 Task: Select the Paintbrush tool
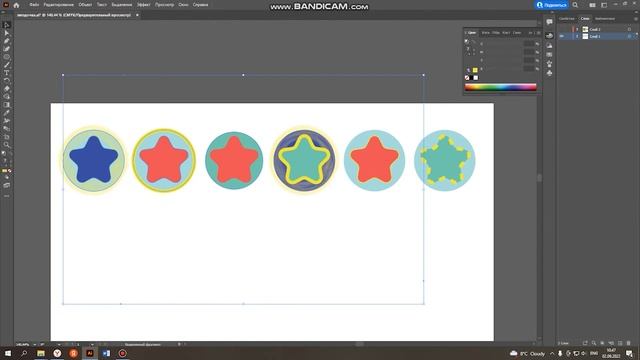pyautogui.click(x=7, y=65)
